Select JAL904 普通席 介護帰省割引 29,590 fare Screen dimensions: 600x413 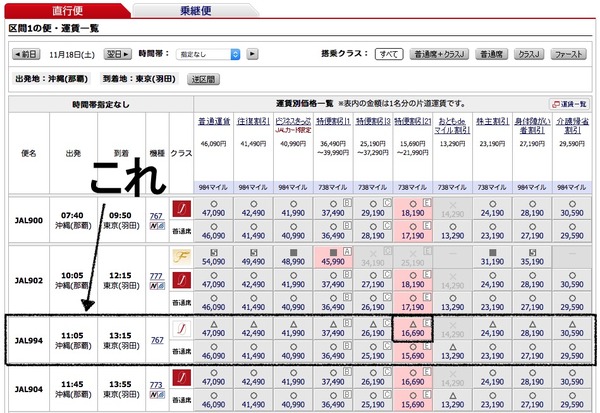point(572,400)
